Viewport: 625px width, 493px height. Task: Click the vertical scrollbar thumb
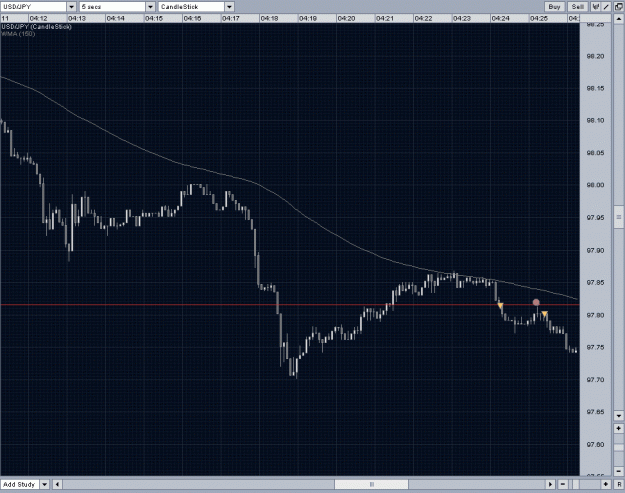pyautogui.click(x=619, y=217)
